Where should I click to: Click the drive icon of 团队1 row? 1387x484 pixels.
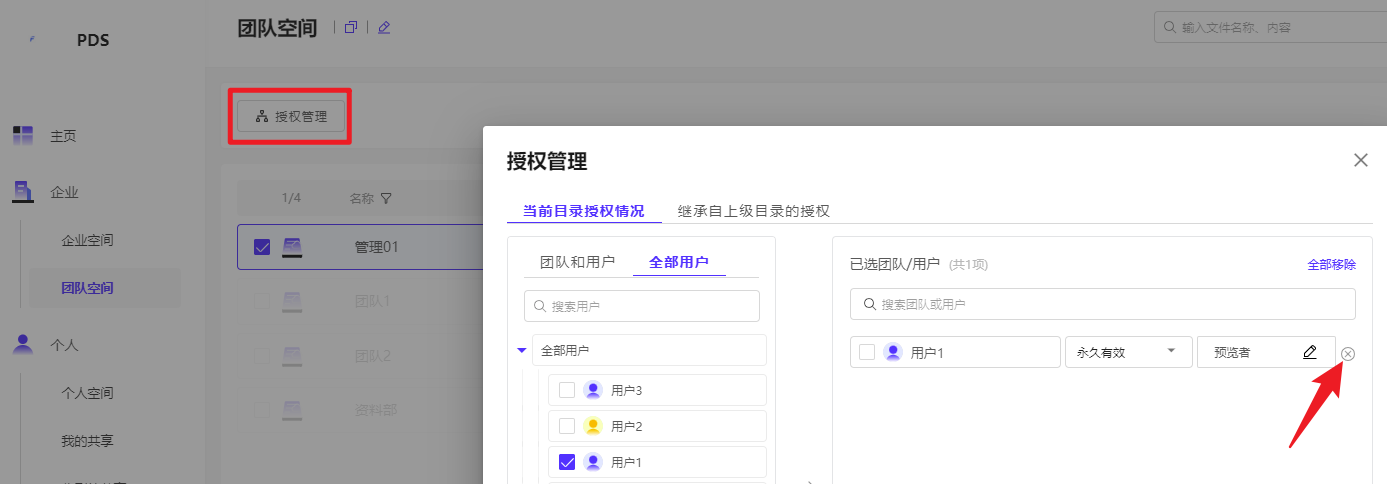tap(292, 300)
